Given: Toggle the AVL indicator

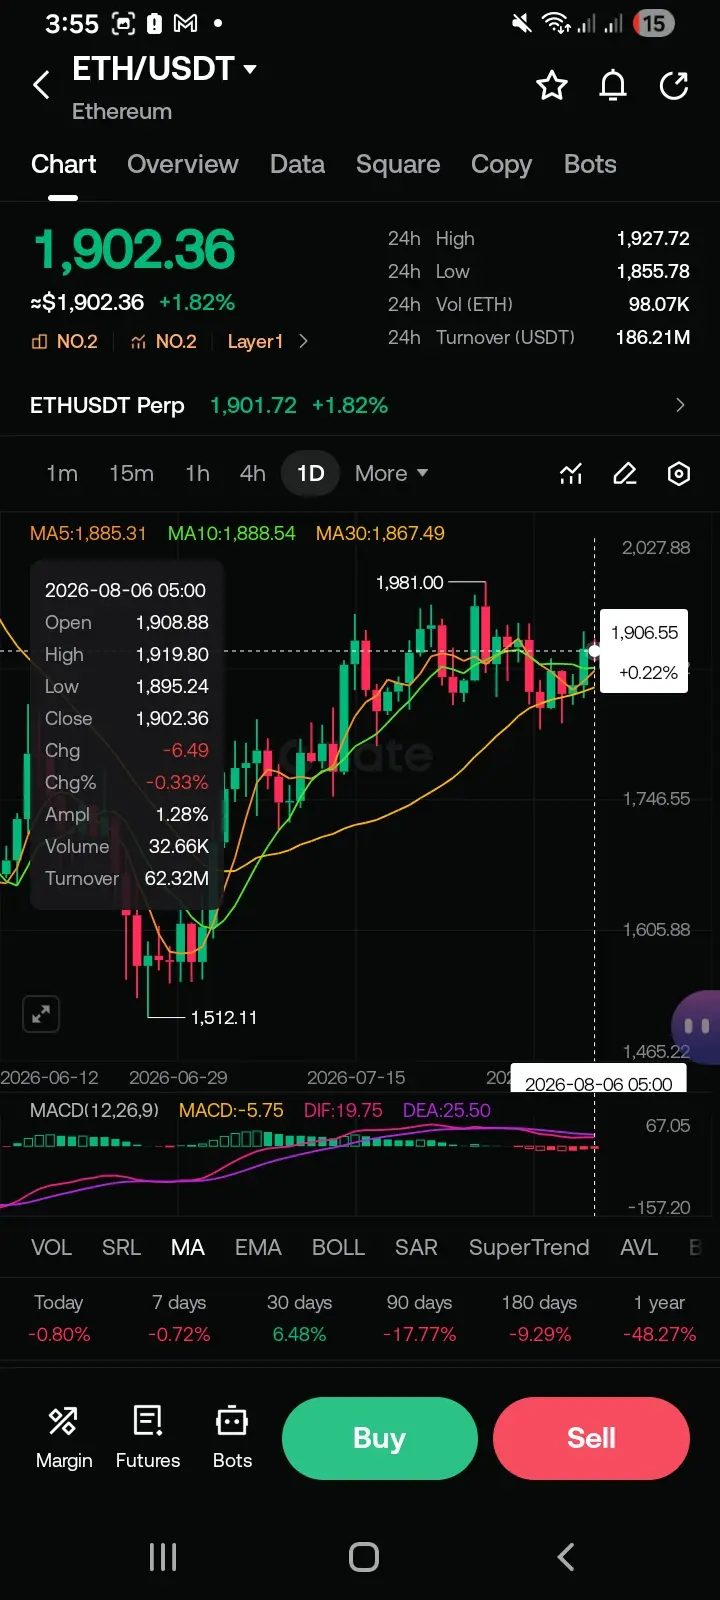Looking at the screenshot, I should tap(639, 1247).
